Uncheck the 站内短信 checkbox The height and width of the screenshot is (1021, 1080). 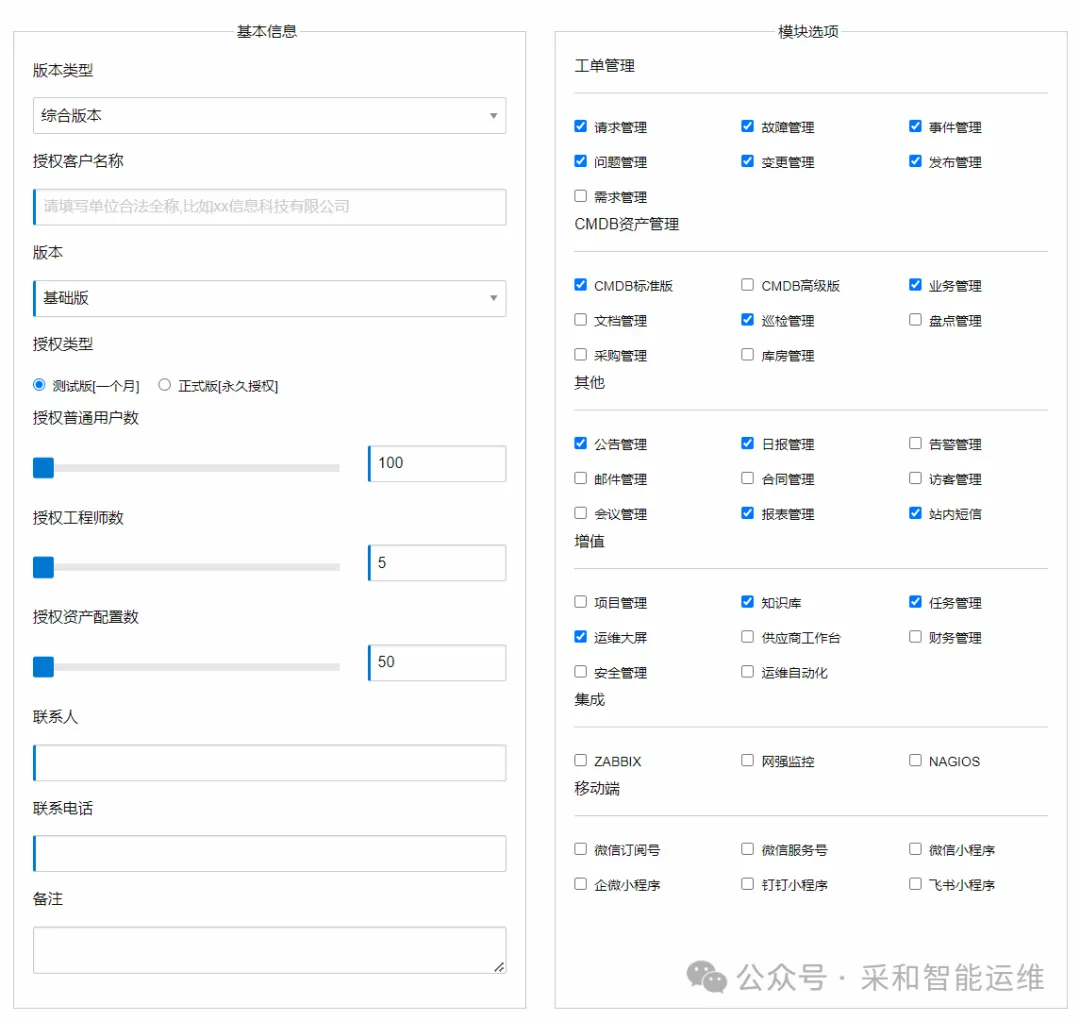tap(915, 513)
